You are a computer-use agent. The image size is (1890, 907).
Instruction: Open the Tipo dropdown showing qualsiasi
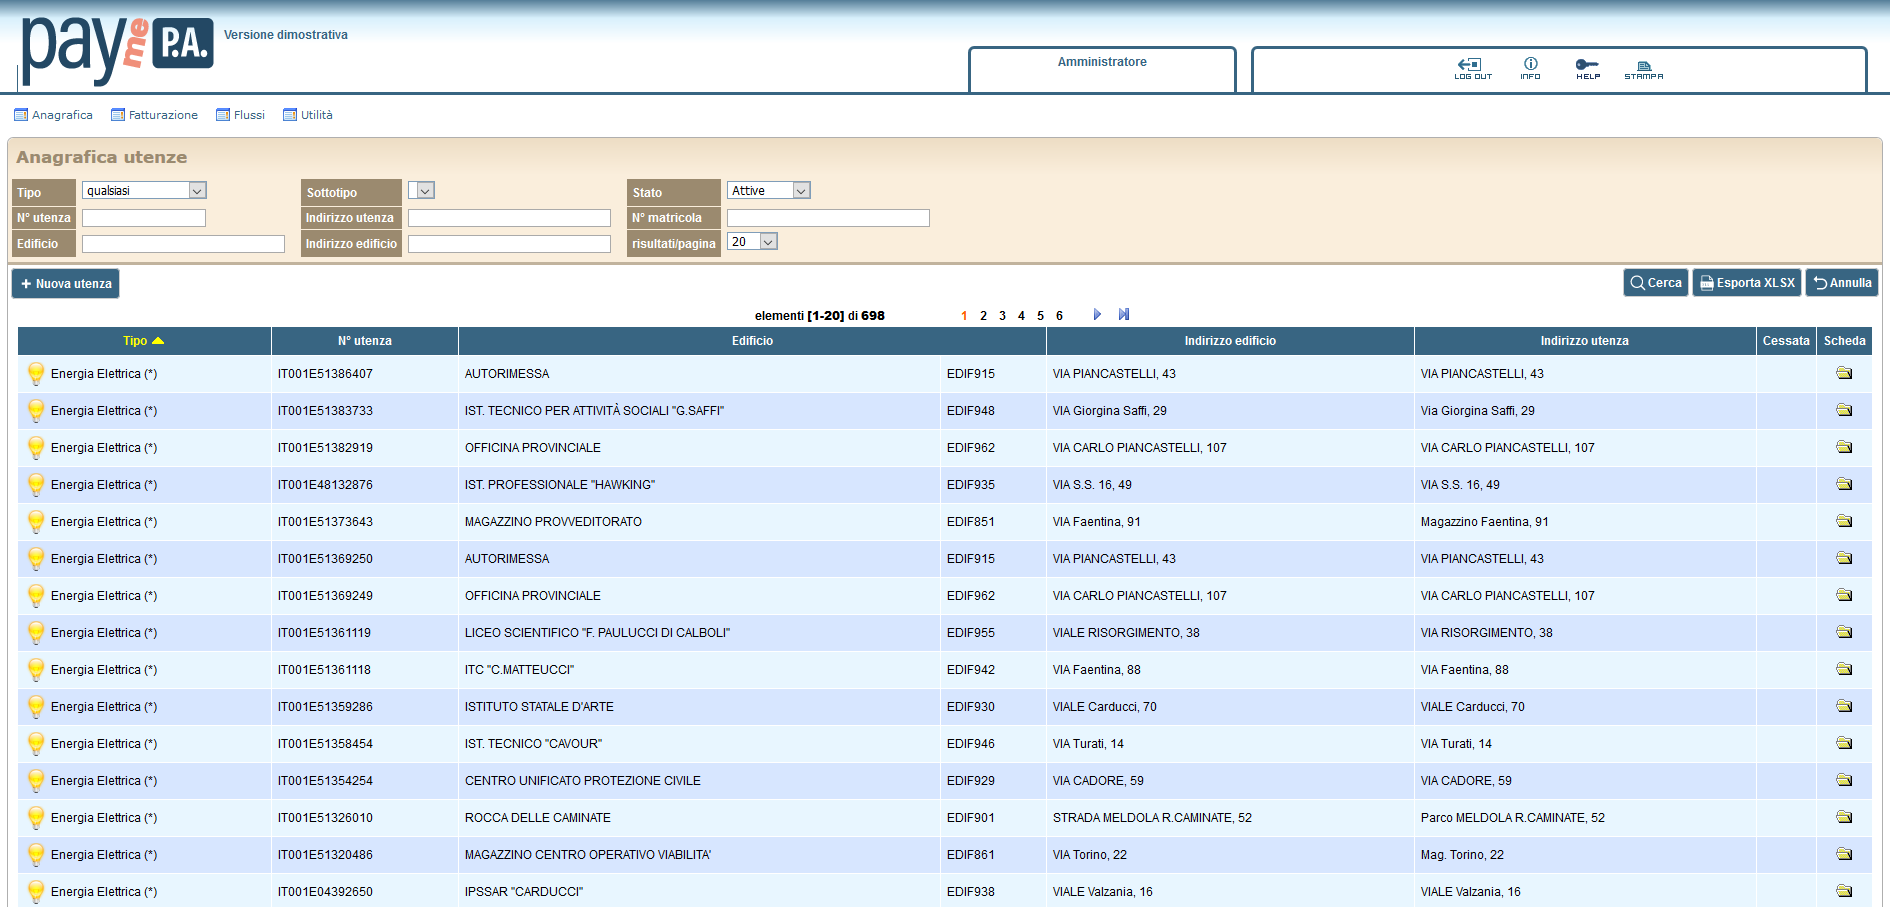[144, 190]
